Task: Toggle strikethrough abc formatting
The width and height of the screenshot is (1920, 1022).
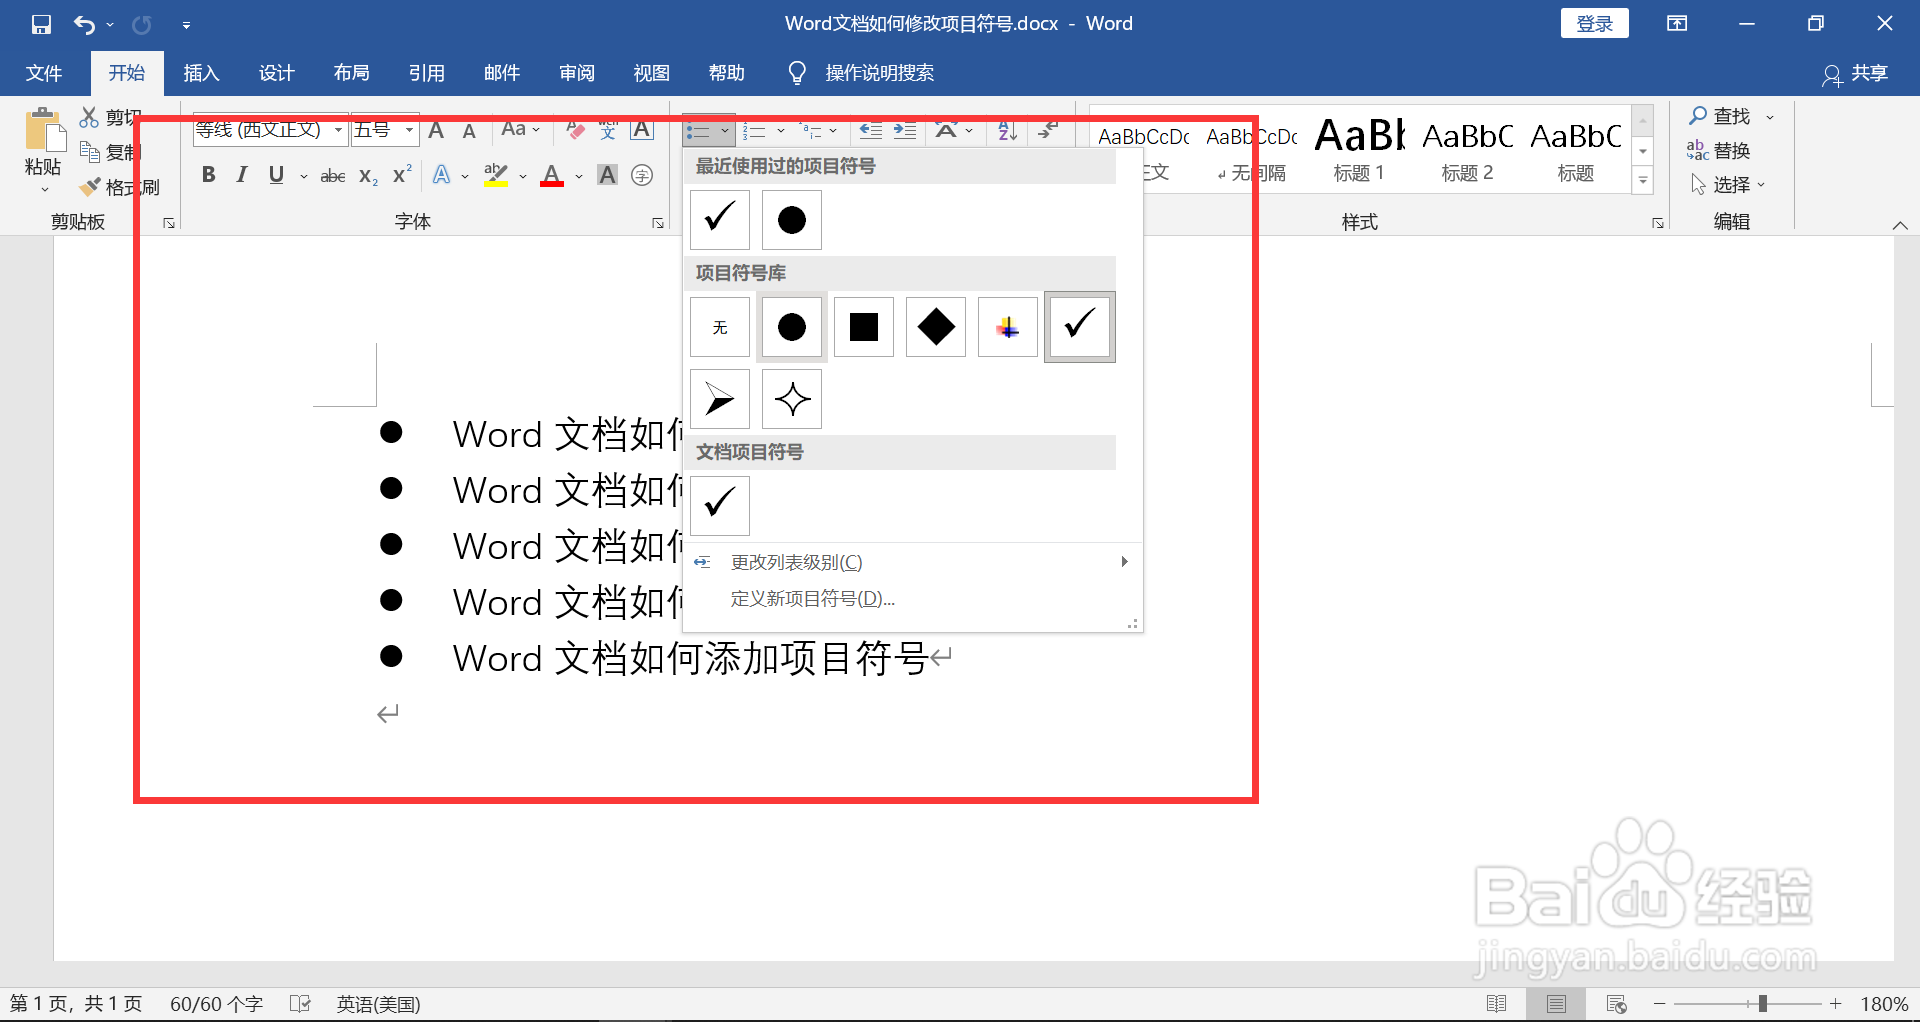Action: [x=332, y=176]
